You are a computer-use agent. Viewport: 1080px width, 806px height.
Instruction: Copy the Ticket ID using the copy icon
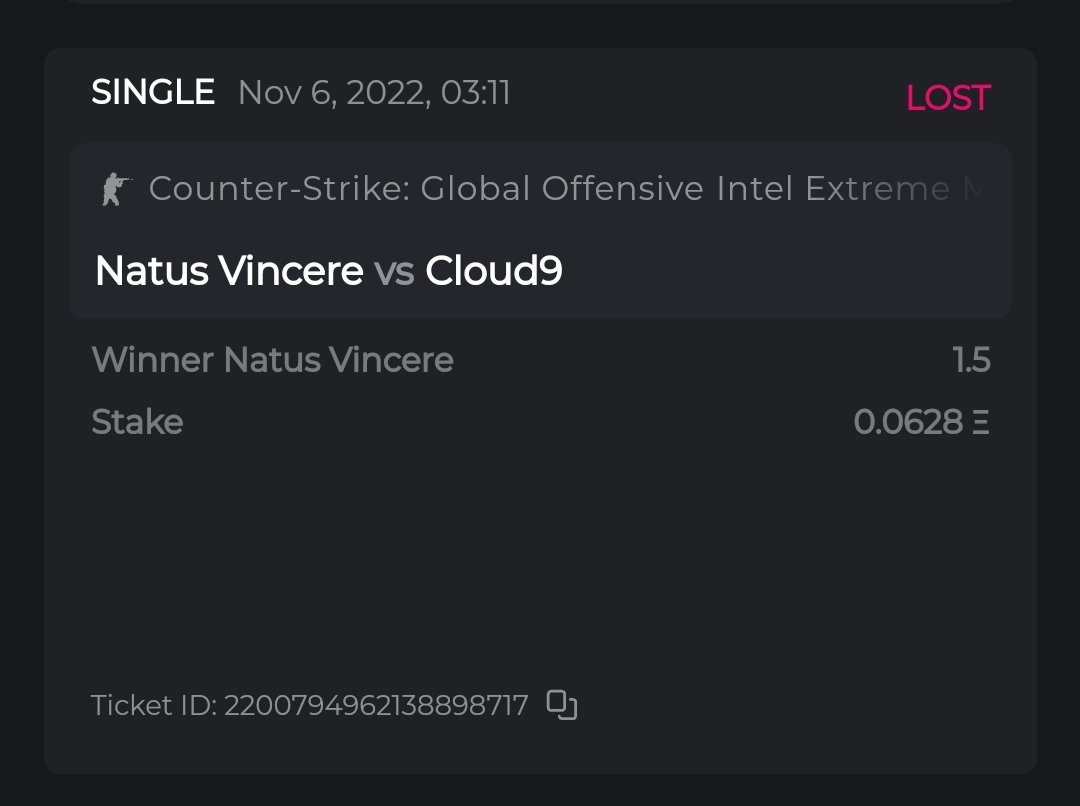[562, 705]
